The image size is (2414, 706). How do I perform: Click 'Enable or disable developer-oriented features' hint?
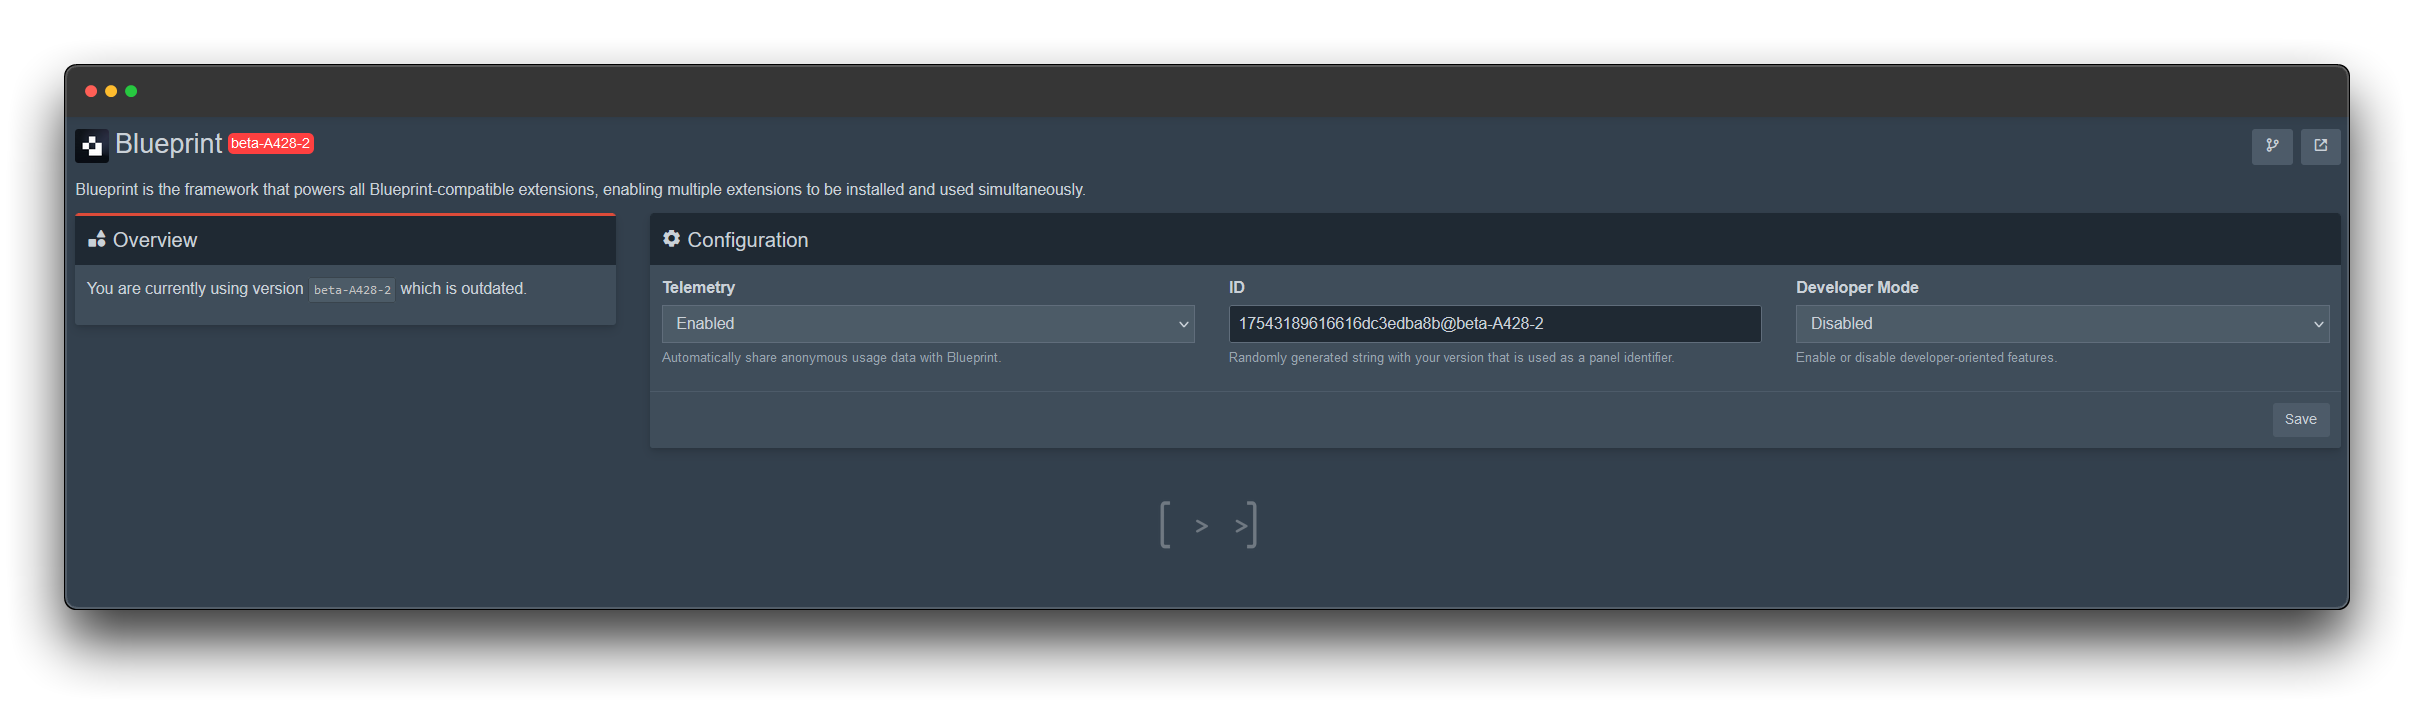click(x=1926, y=358)
